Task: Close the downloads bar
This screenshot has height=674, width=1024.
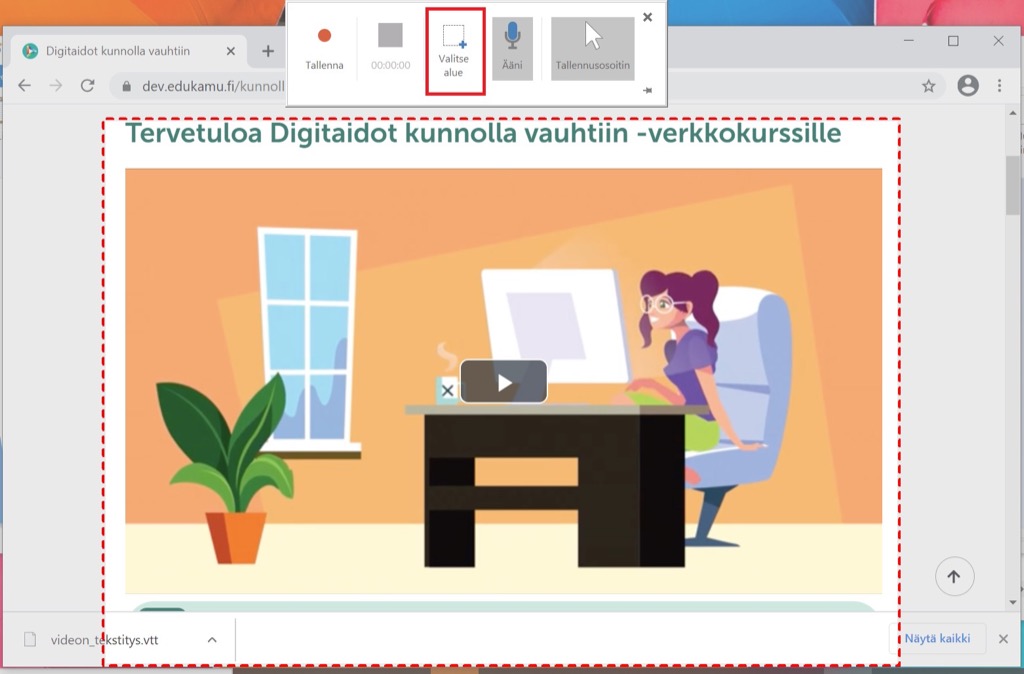Action: click(1003, 639)
